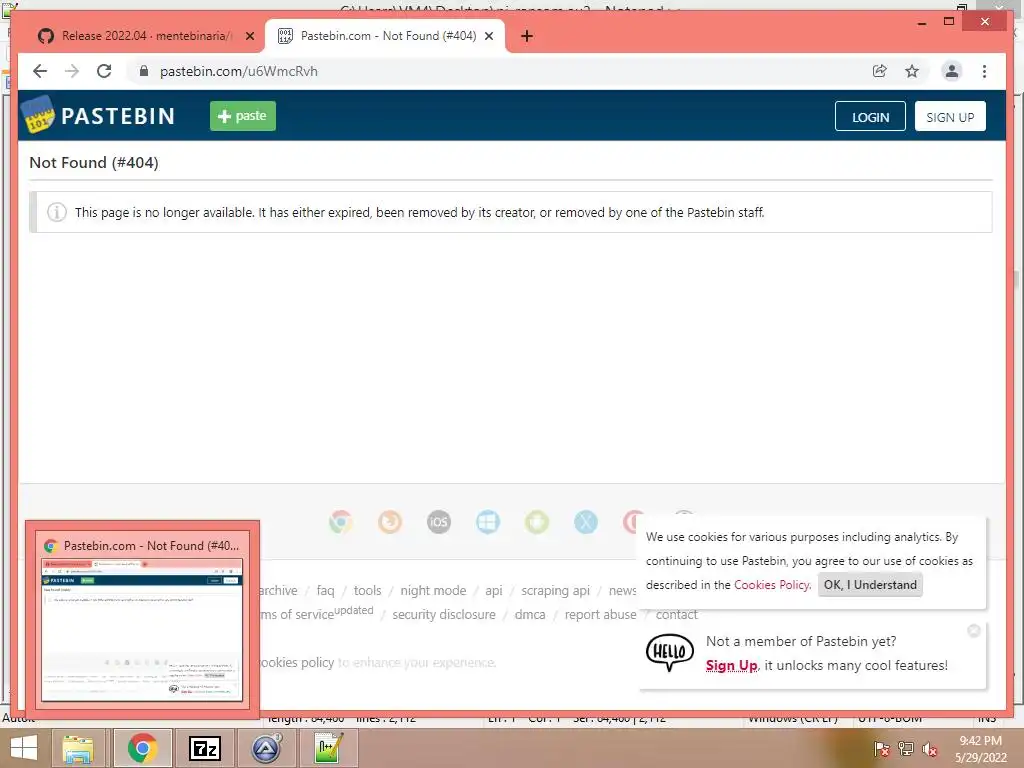Bookmark this page with the star icon

point(912,71)
